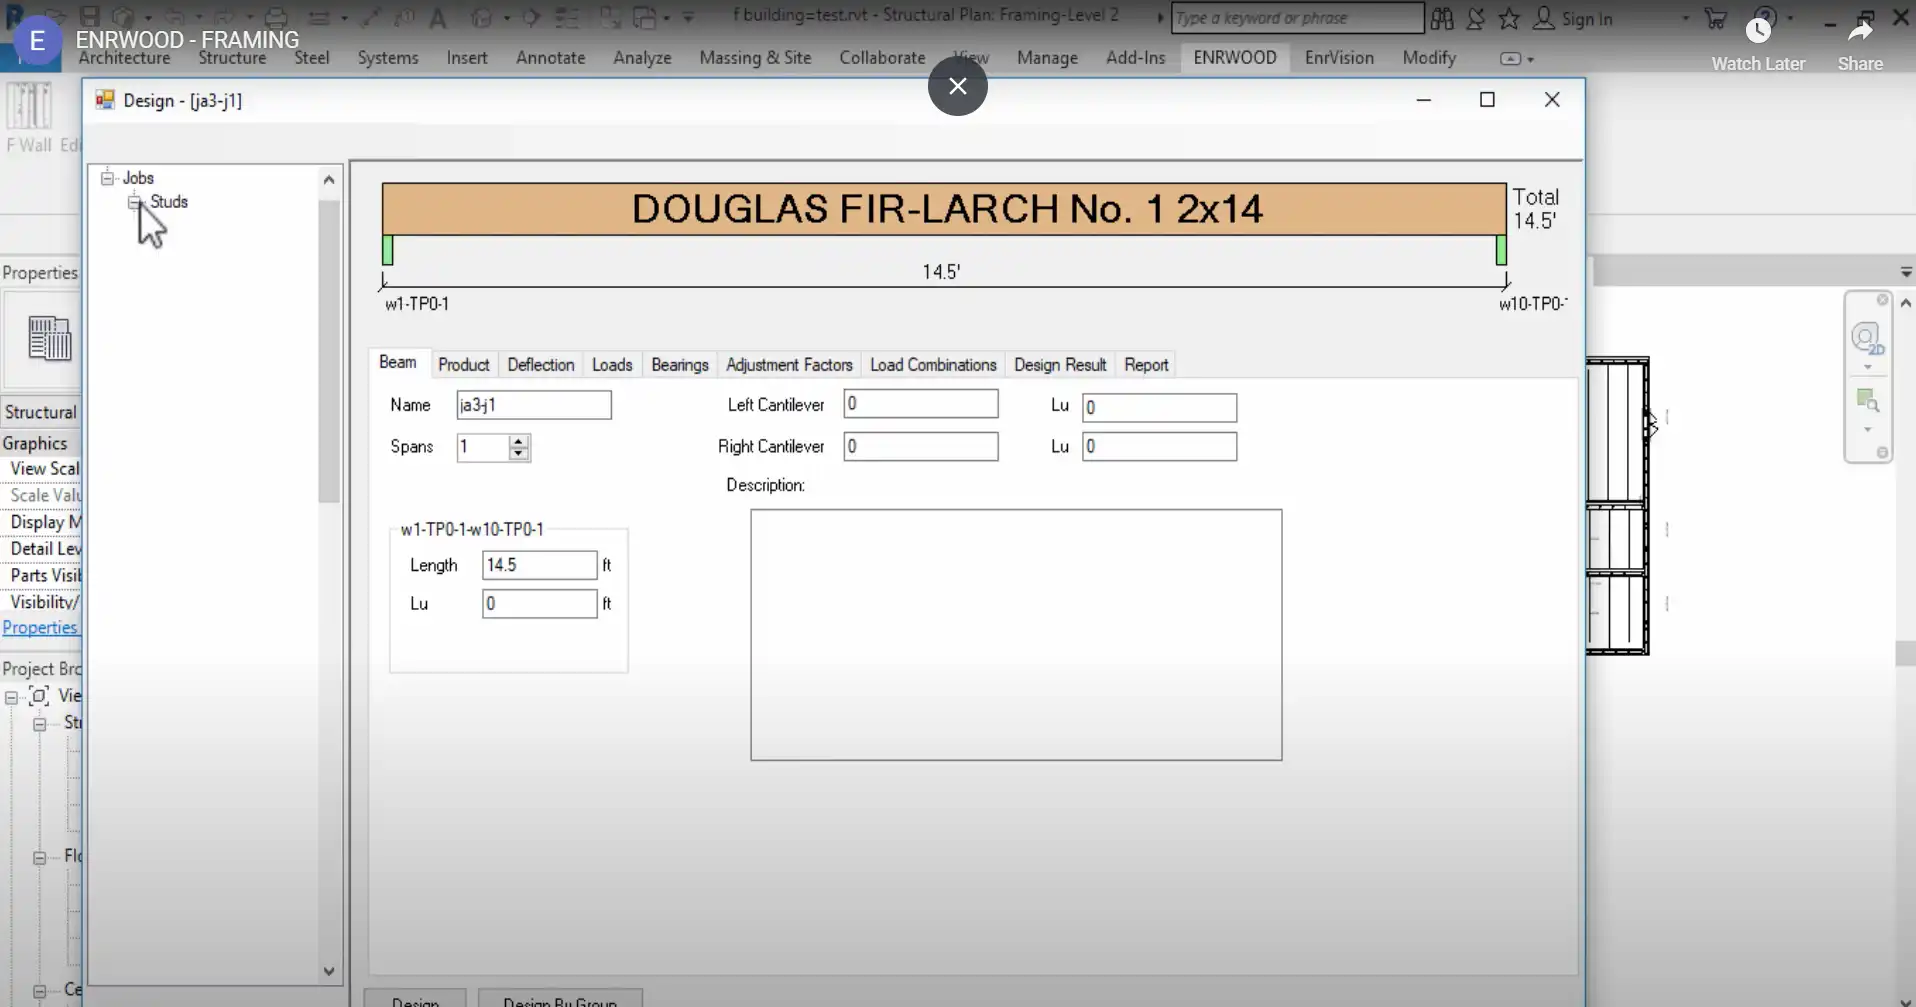Select the Adjustment Factors tab
The image size is (1916, 1007).
point(789,365)
